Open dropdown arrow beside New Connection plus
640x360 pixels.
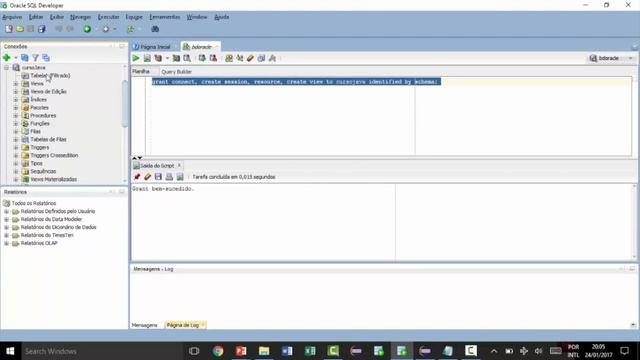tap(16, 58)
